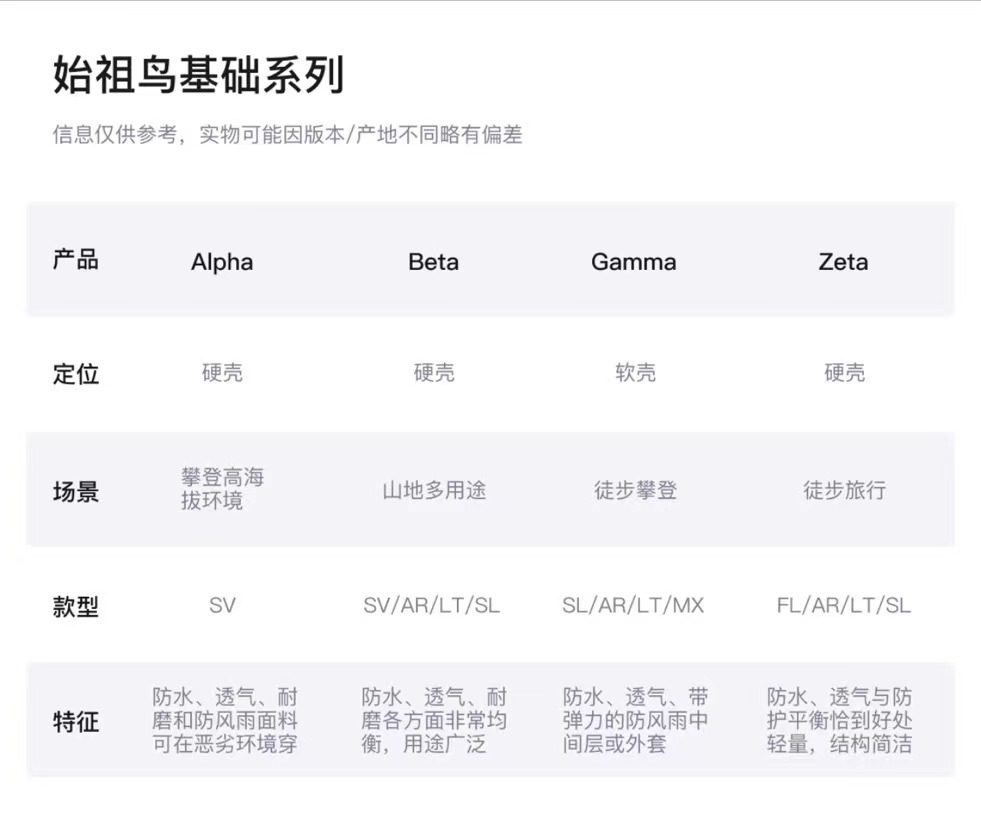Select the Beta column header

[x=433, y=262]
